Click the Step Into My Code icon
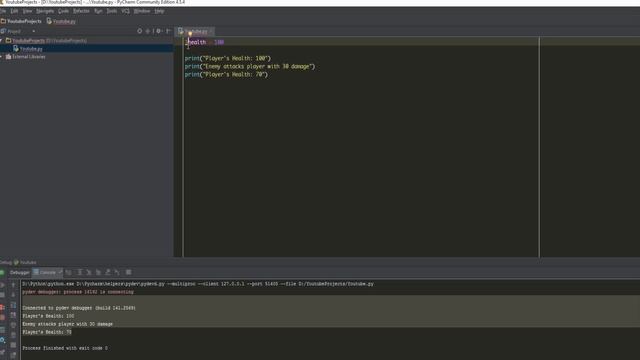 98,272
